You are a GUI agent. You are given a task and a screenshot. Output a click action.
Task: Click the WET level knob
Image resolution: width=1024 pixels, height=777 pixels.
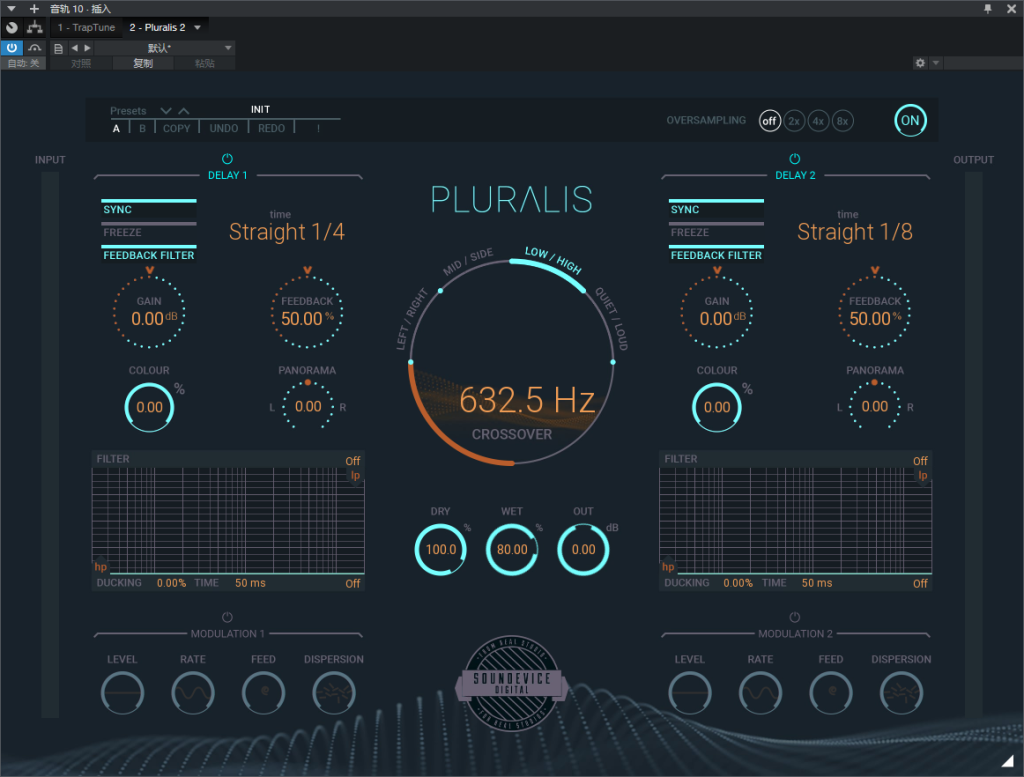(x=512, y=550)
